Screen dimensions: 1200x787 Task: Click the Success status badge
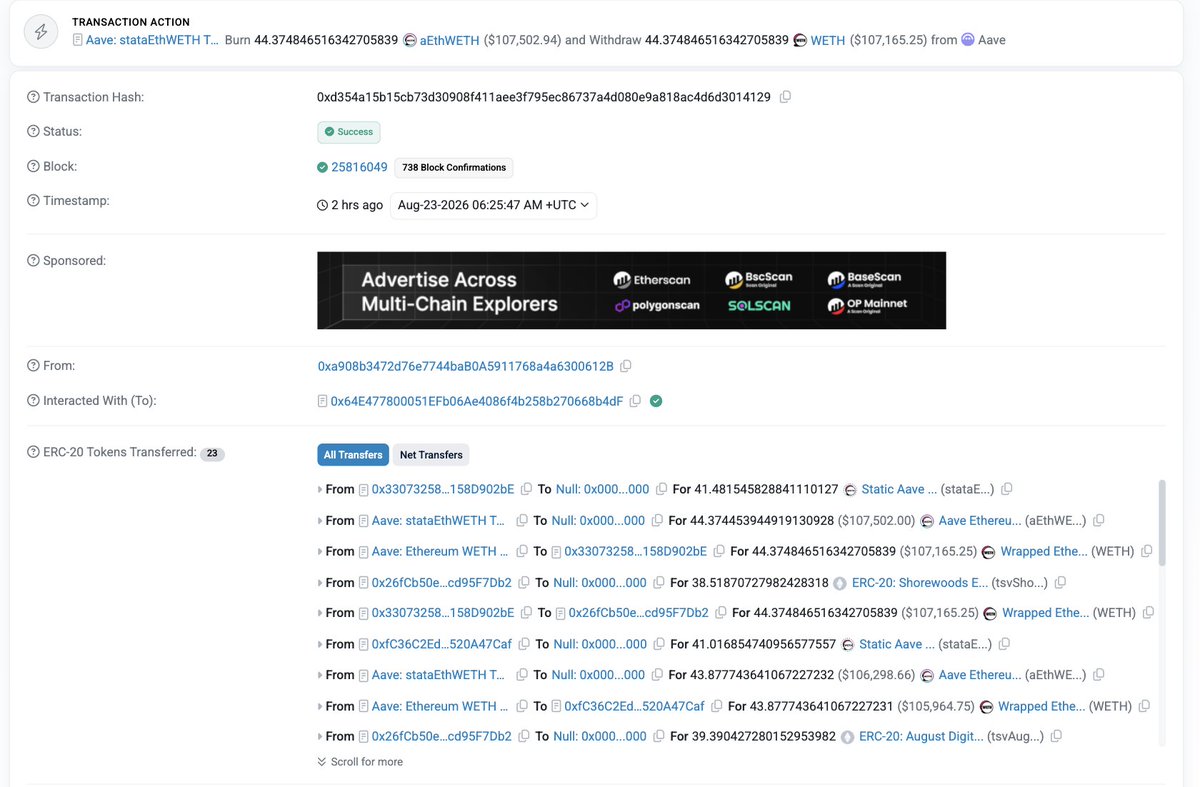pyautogui.click(x=349, y=132)
